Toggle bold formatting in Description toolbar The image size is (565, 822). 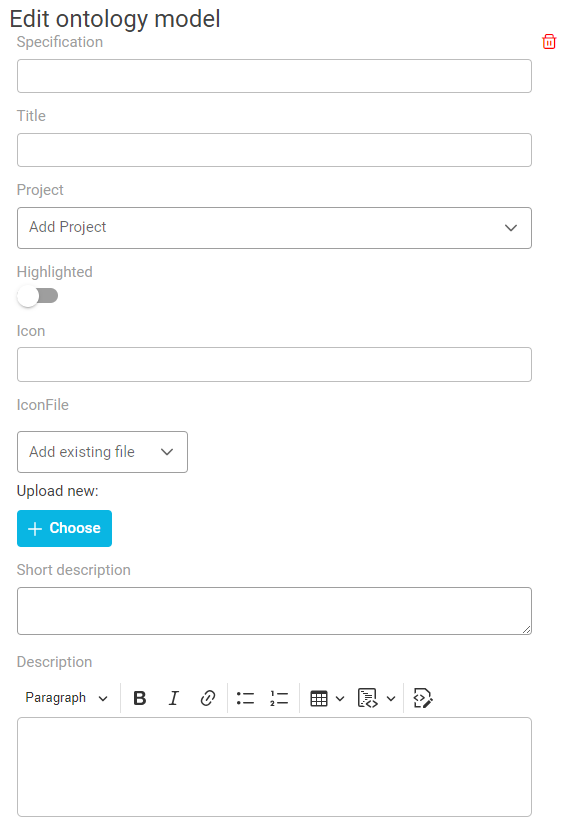click(139, 698)
